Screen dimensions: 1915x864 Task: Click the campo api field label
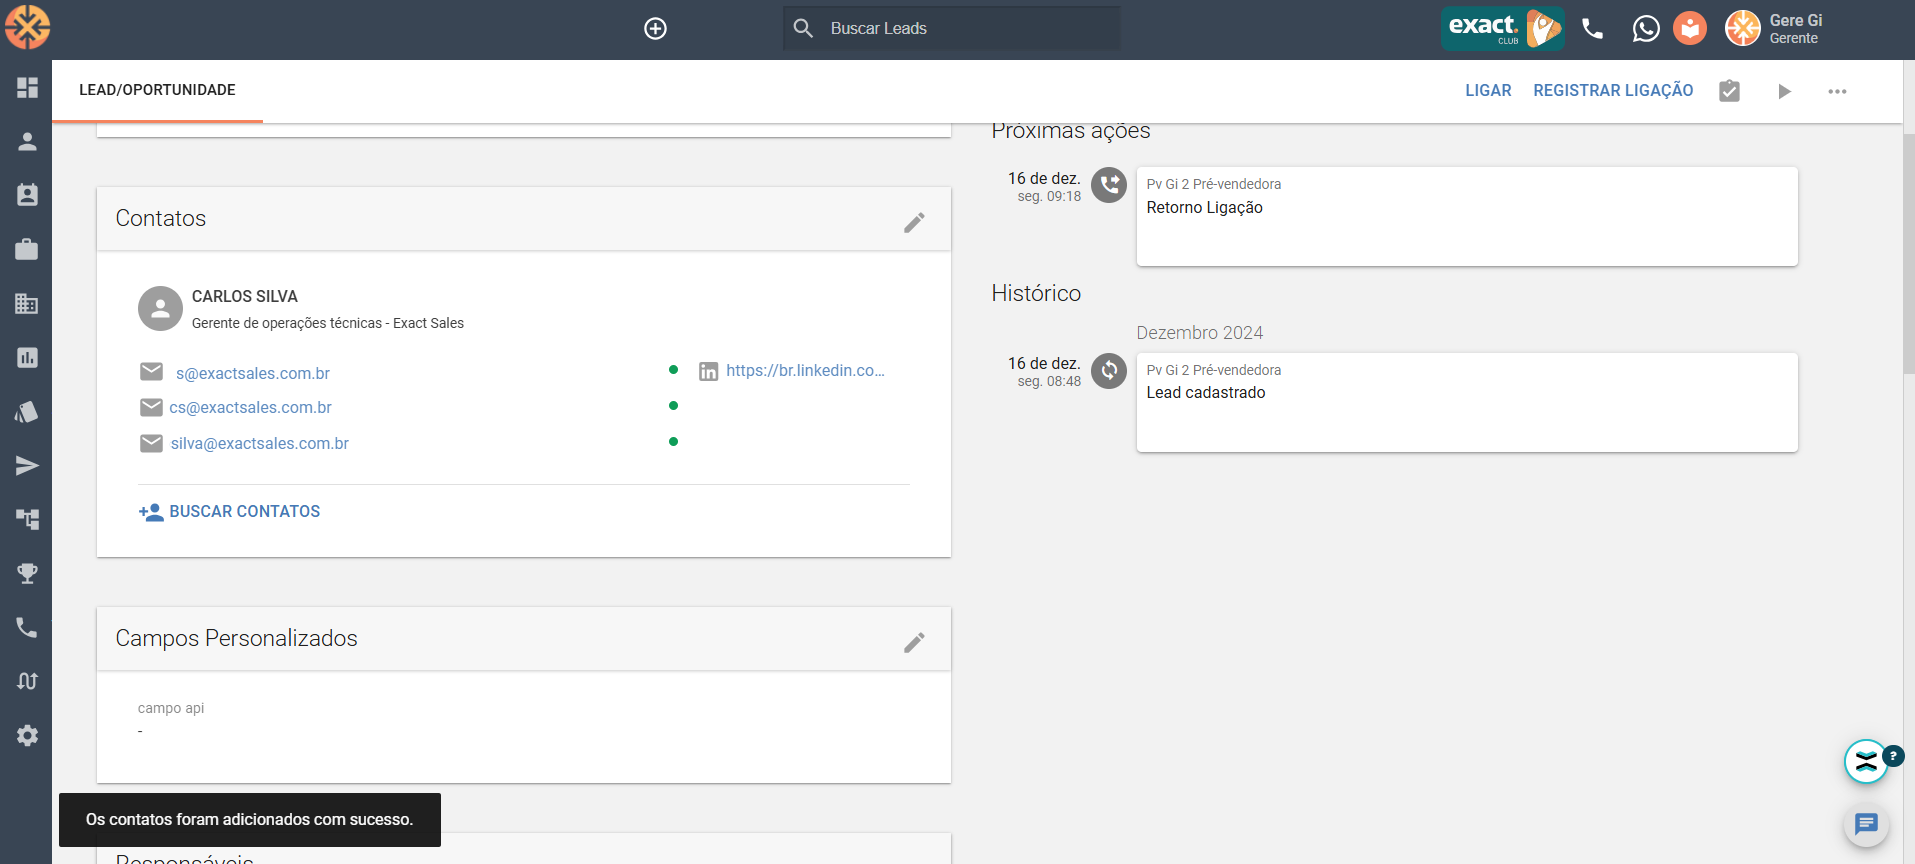[x=171, y=708]
